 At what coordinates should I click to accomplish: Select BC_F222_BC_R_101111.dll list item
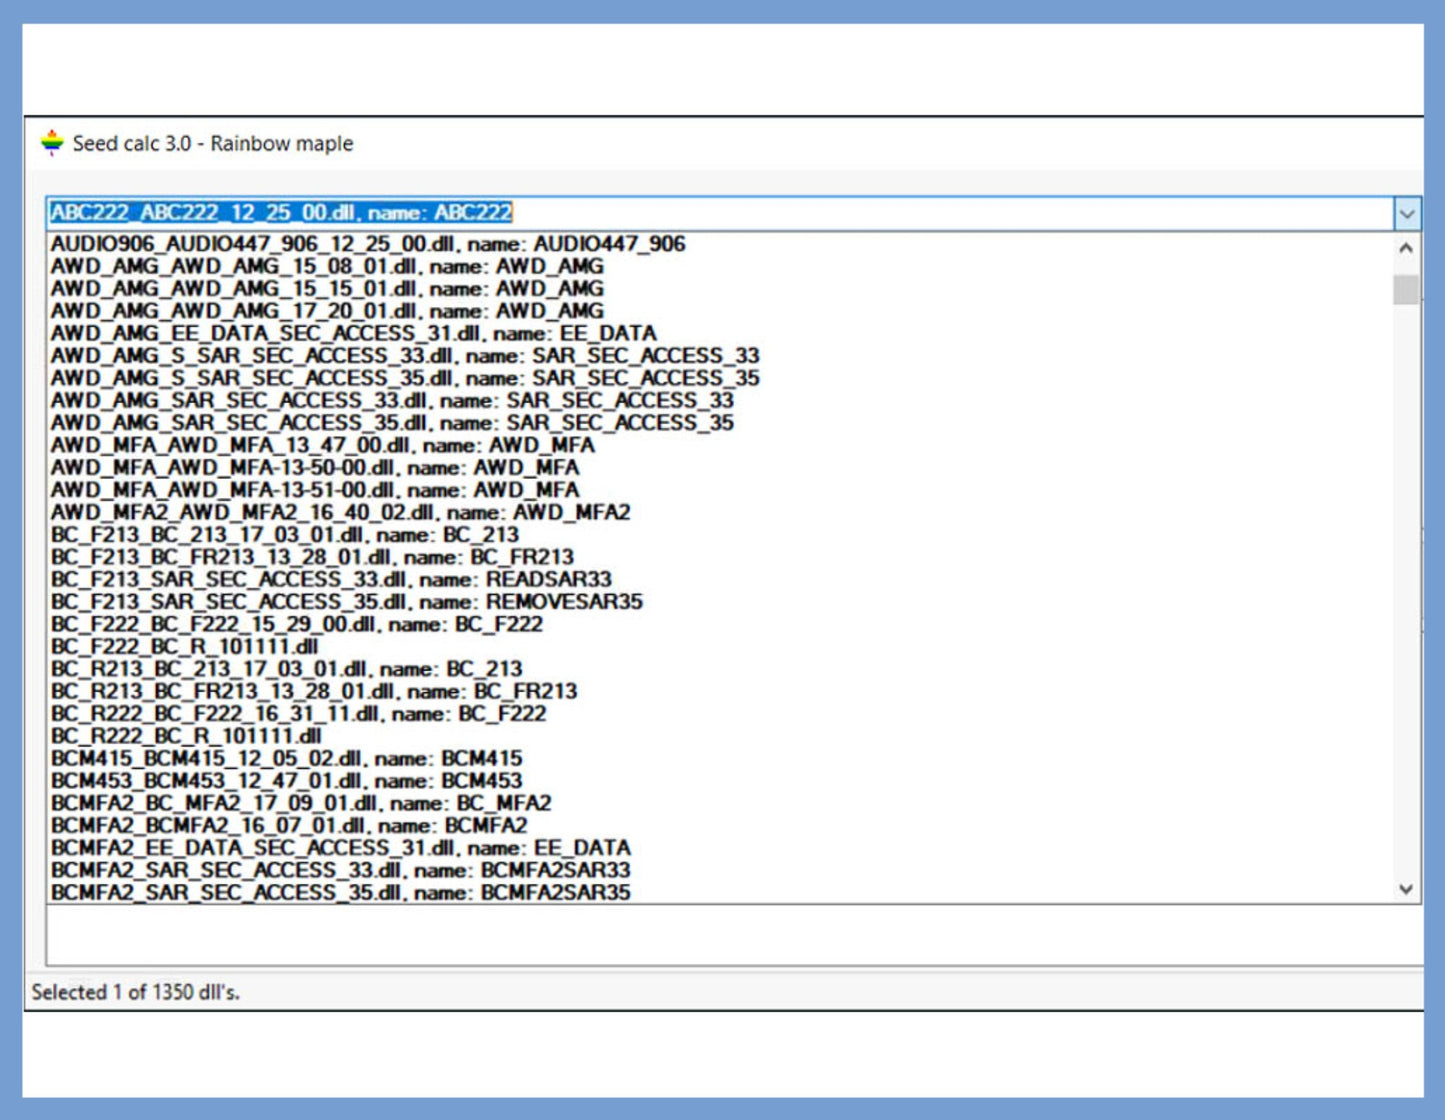coord(185,647)
